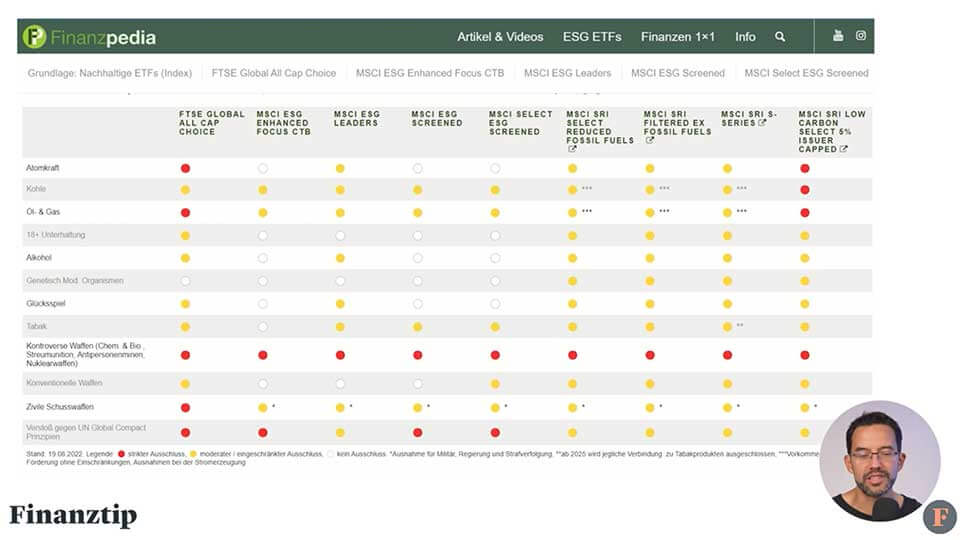The width and height of the screenshot is (960, 540).
Task: Click red dot for Atomkraft under FTSE Global
Action: click(186, 168)
